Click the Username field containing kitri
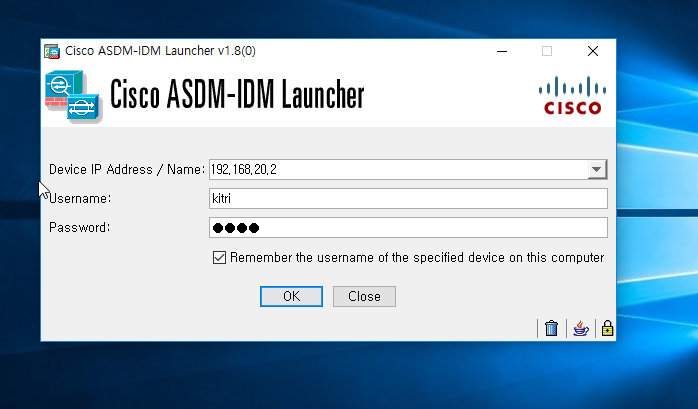698x409 pixels. (x=408, y=198)
